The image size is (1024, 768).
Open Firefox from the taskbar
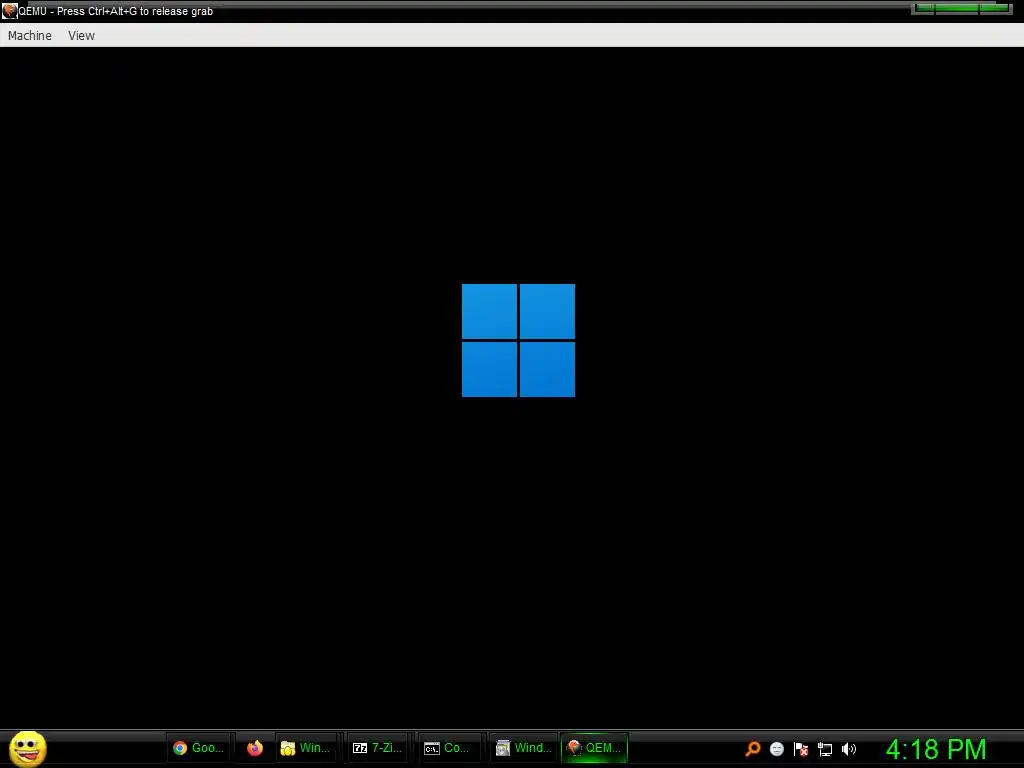point(255,748)
